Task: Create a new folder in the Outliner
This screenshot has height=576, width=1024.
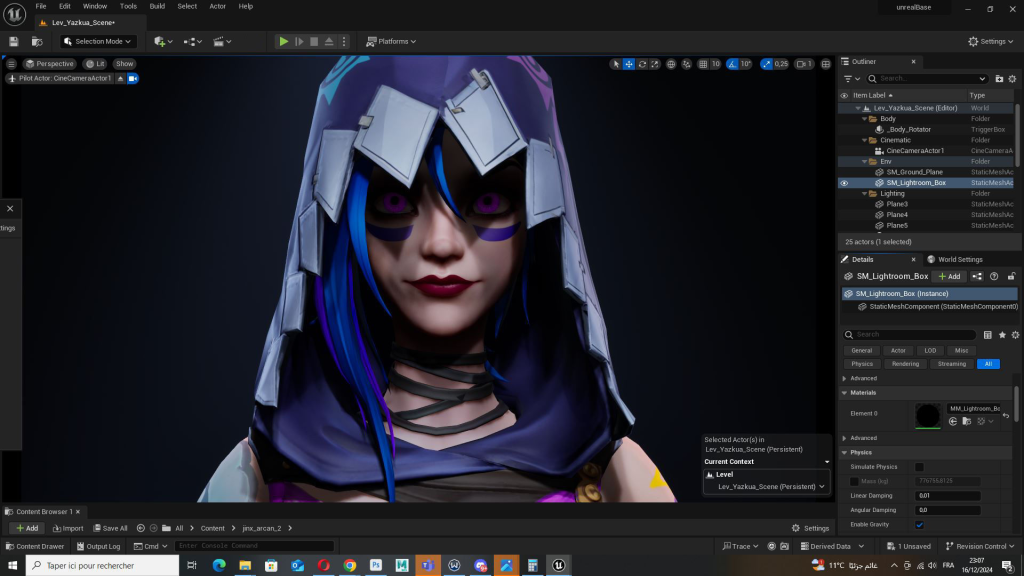Action: coord(999,79)
